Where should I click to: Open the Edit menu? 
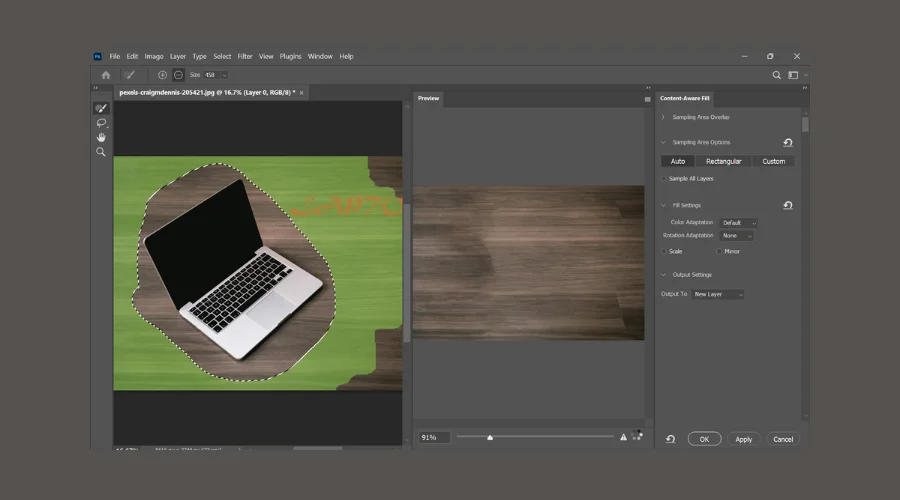click(x=132, y=56)
